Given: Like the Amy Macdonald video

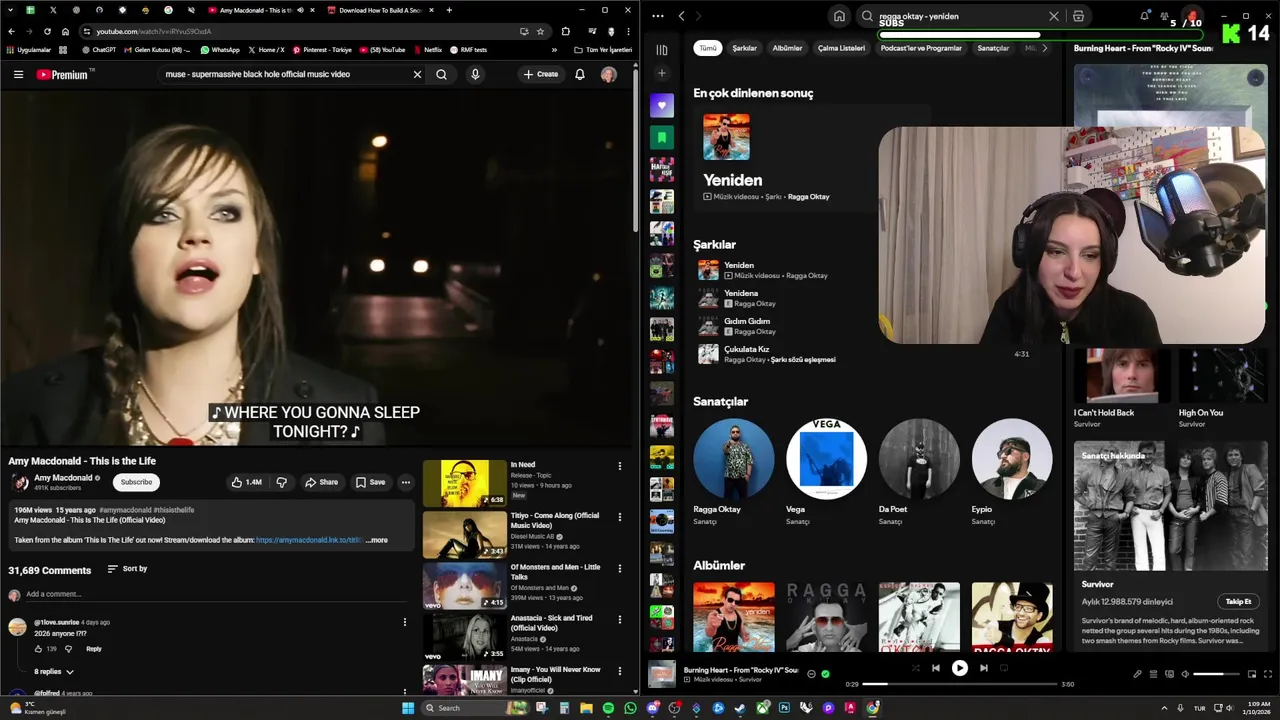Looking at the screenshot, I should tap(246, 482).
